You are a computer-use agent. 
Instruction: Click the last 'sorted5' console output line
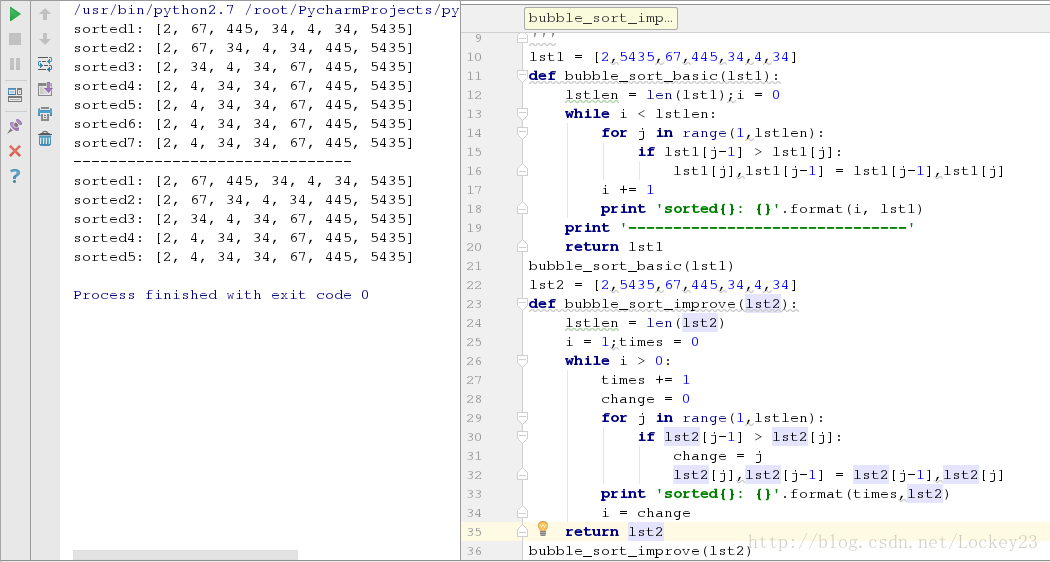pyautogui.click(x=243, y=257)
